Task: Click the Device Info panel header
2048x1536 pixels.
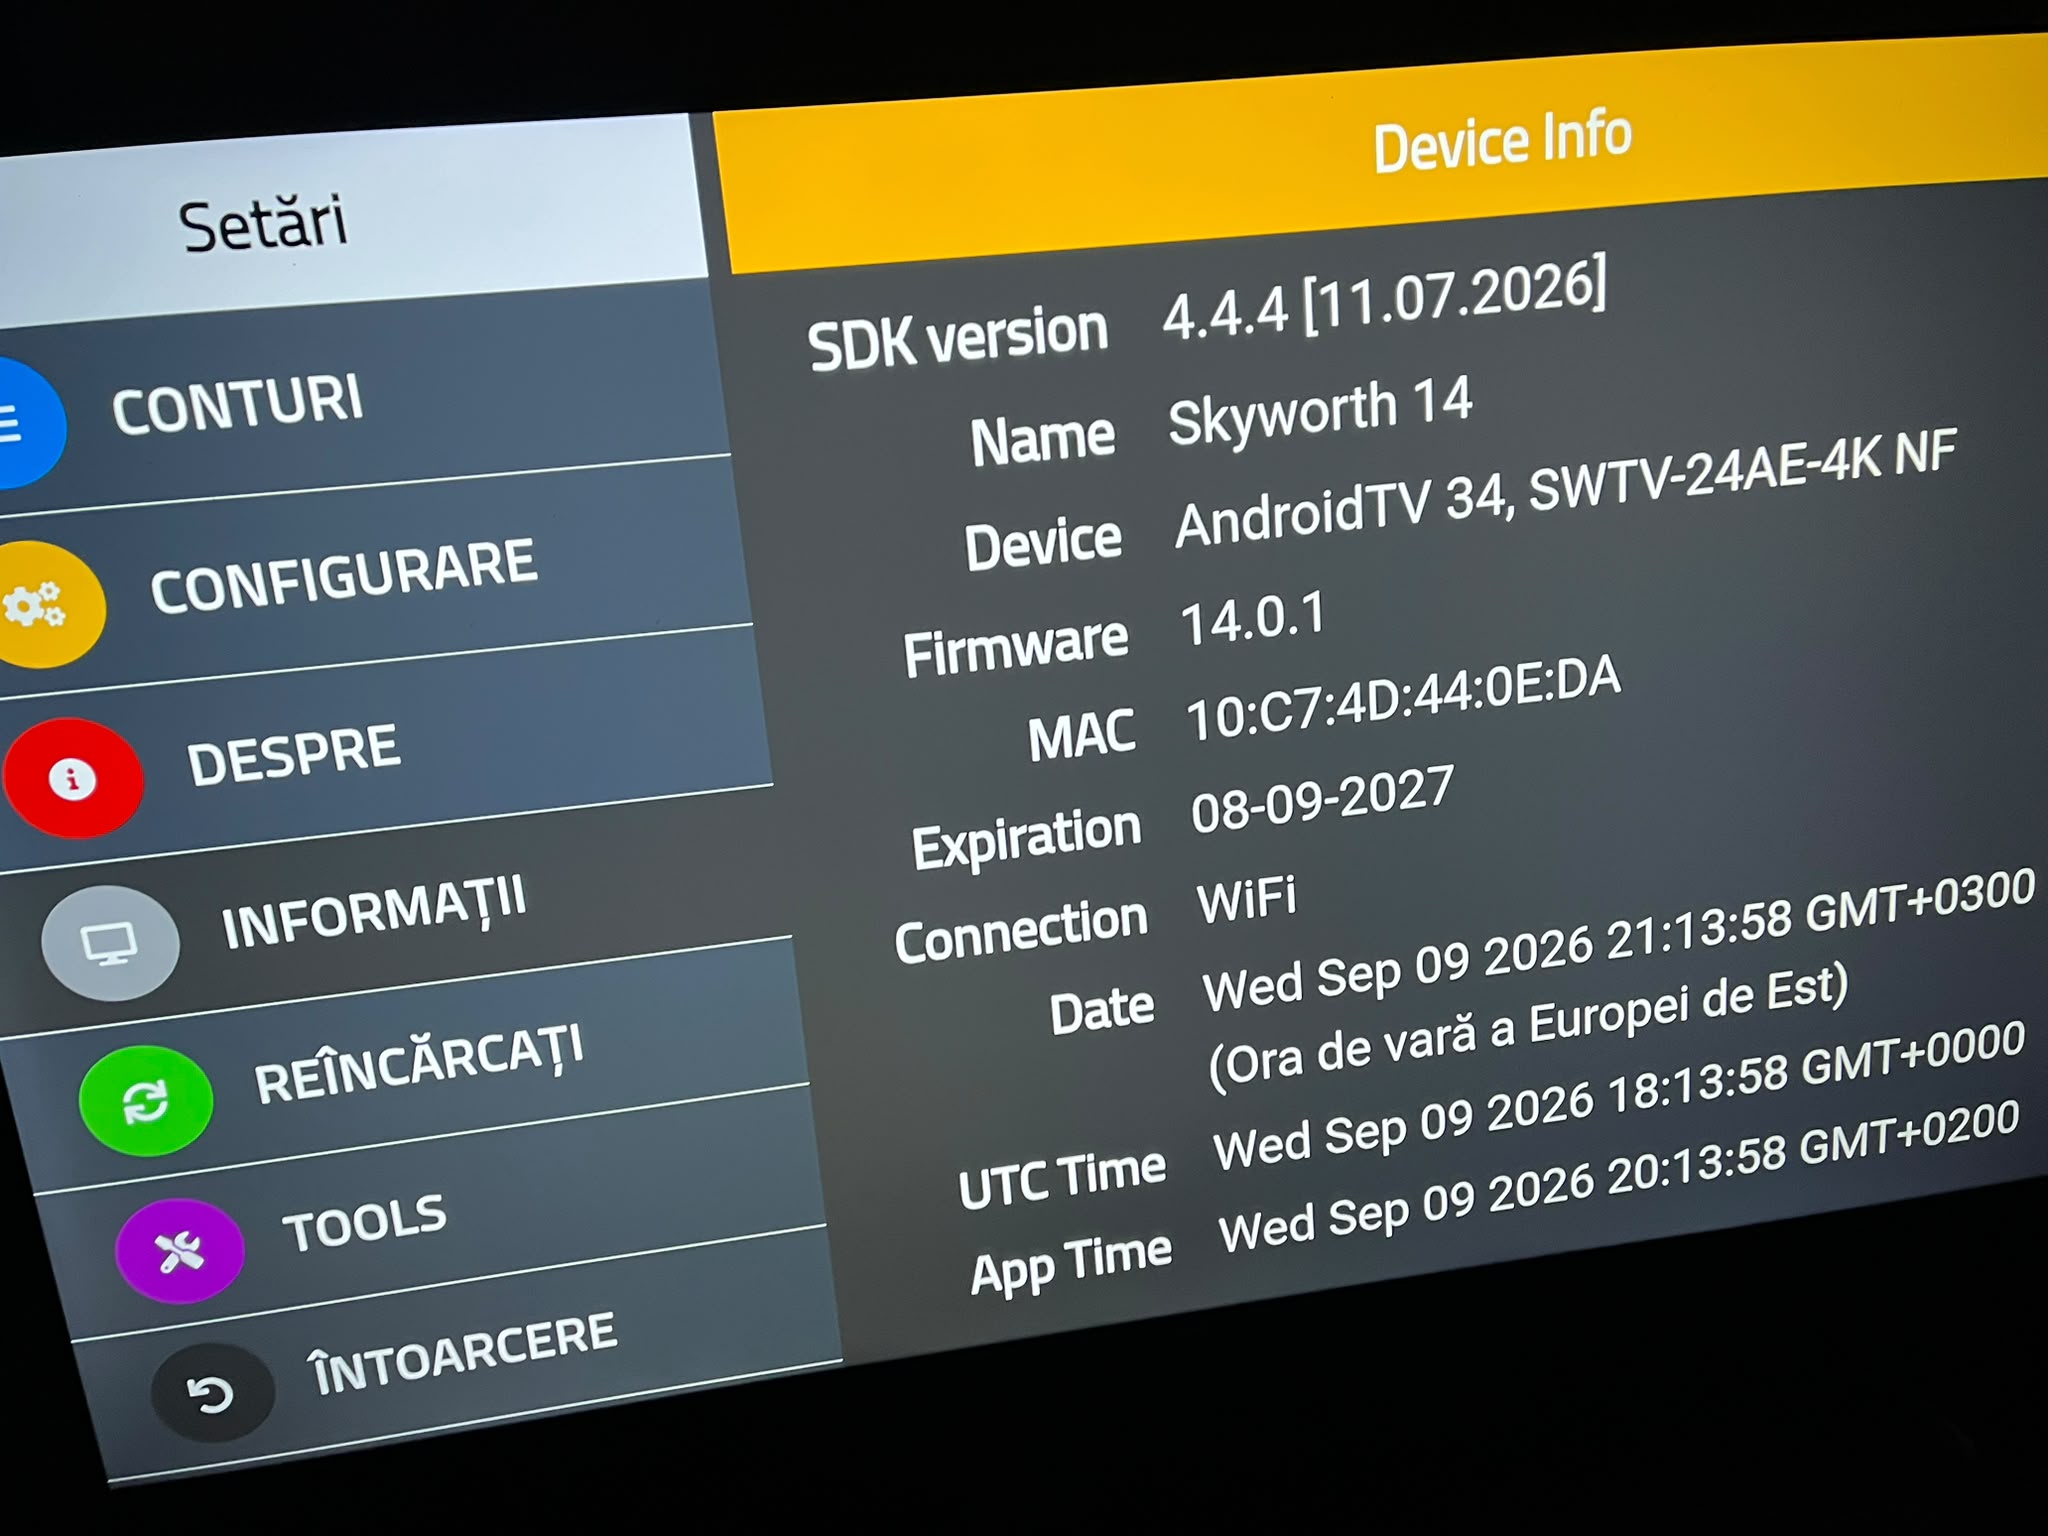Action: (1502, 141)
